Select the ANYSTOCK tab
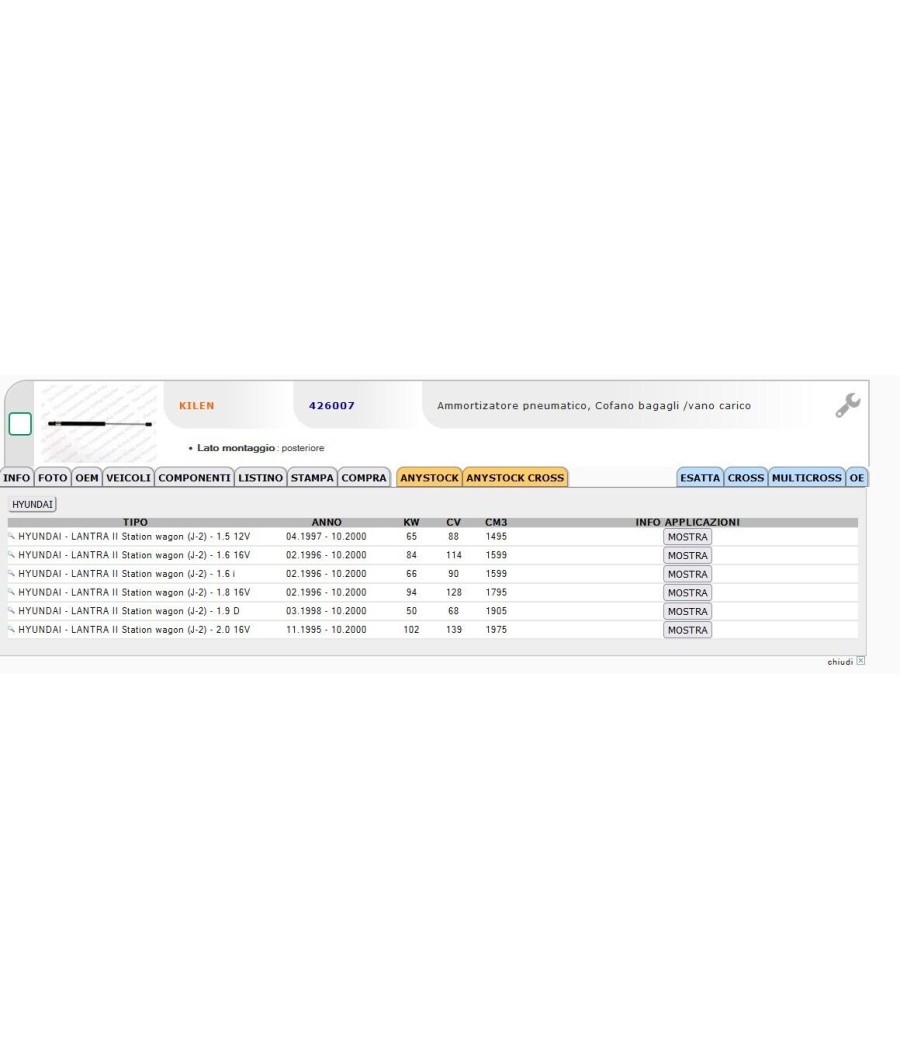Viewport: 900px width, 1050px height. tap(429, 477)
